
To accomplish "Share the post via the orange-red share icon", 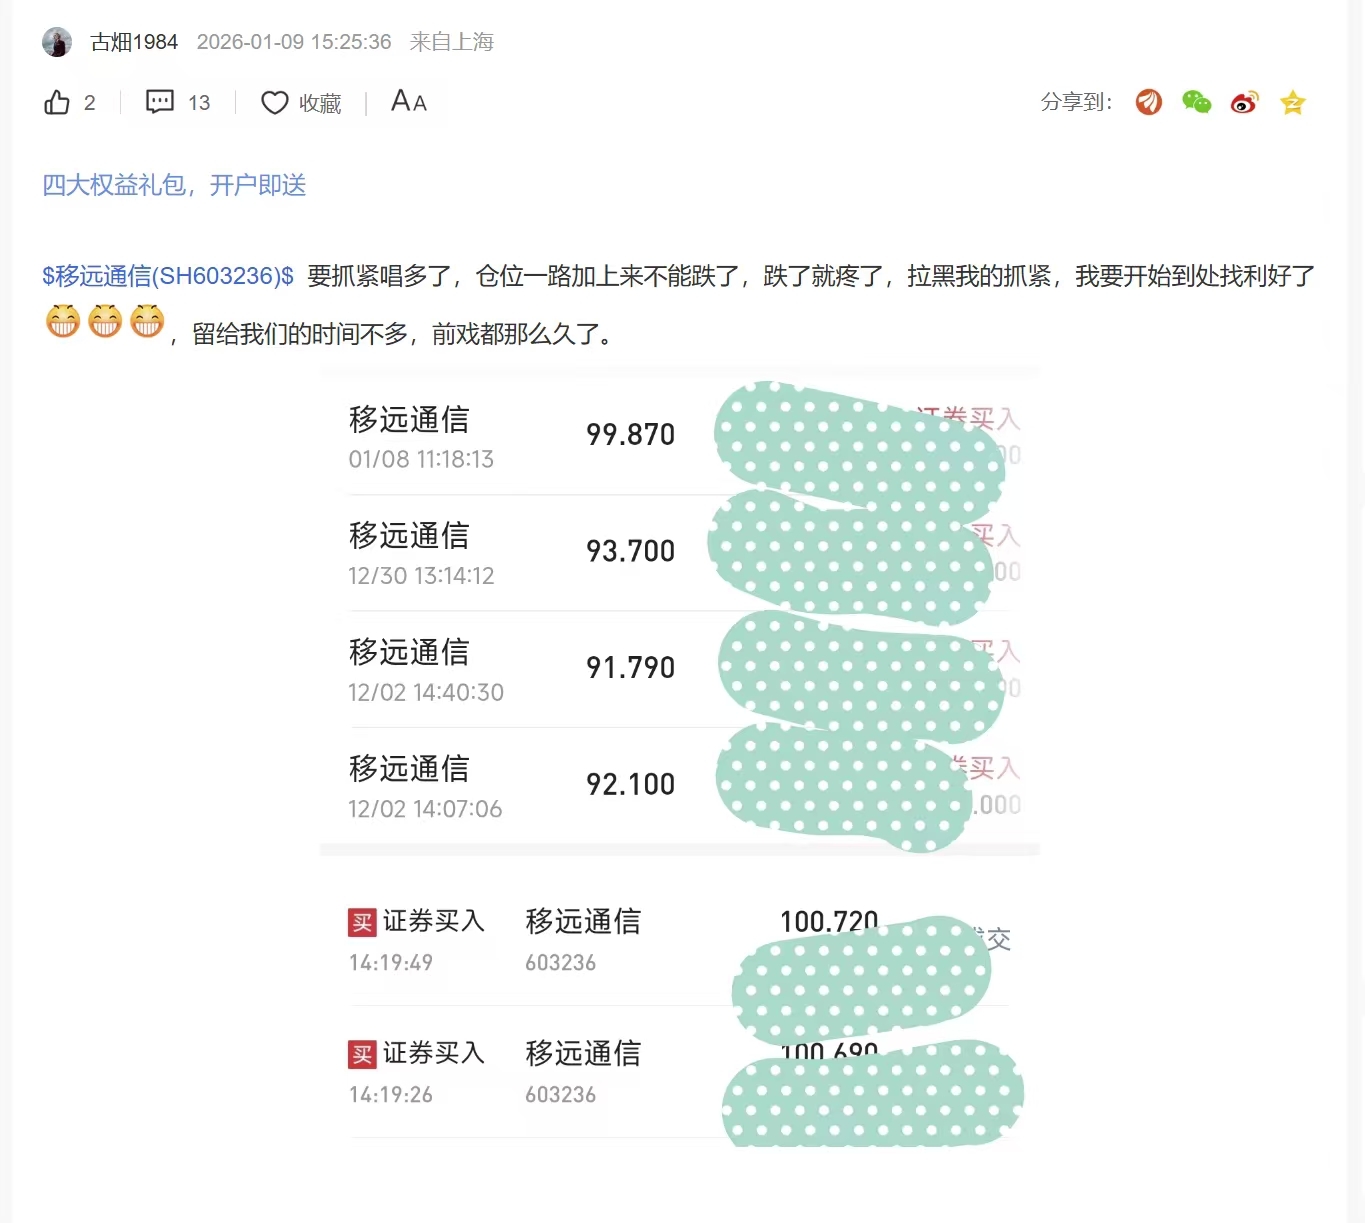I will coord(1149,102).
